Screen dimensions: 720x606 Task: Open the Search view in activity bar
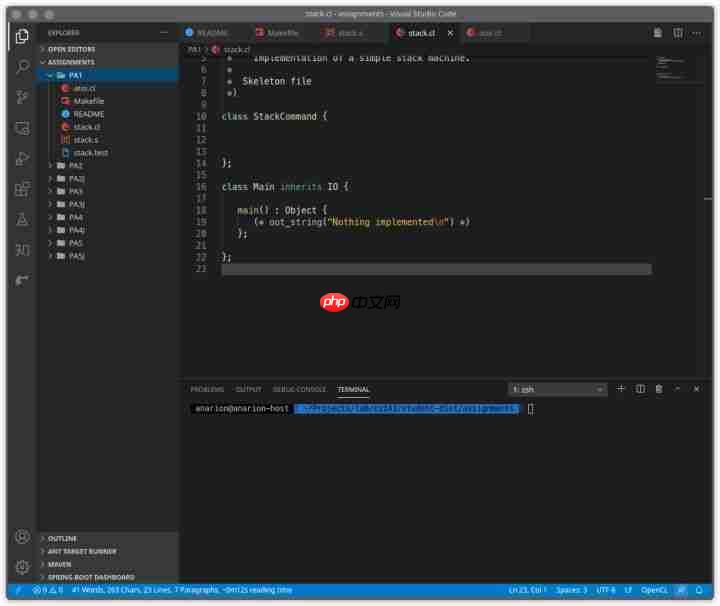pos(22,67)
